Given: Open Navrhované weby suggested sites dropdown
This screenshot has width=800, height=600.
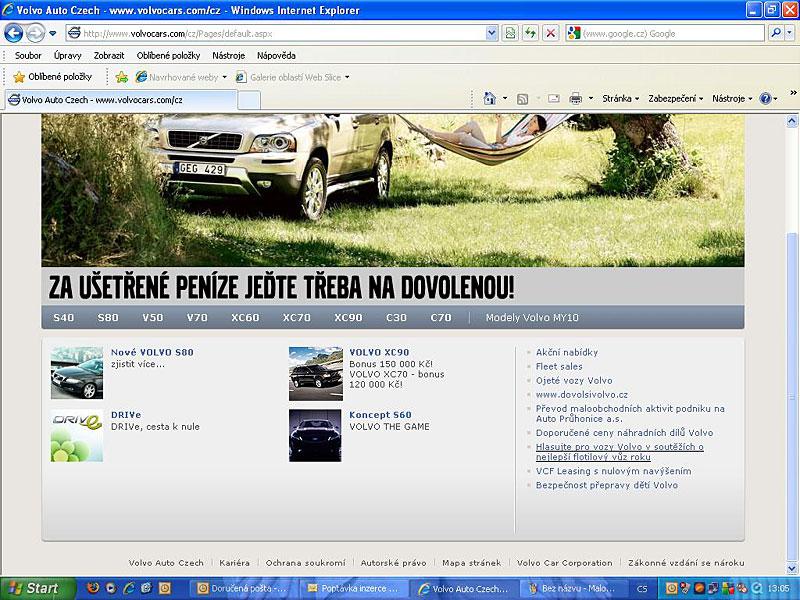Looking at the screenshot, I should 181,77.
